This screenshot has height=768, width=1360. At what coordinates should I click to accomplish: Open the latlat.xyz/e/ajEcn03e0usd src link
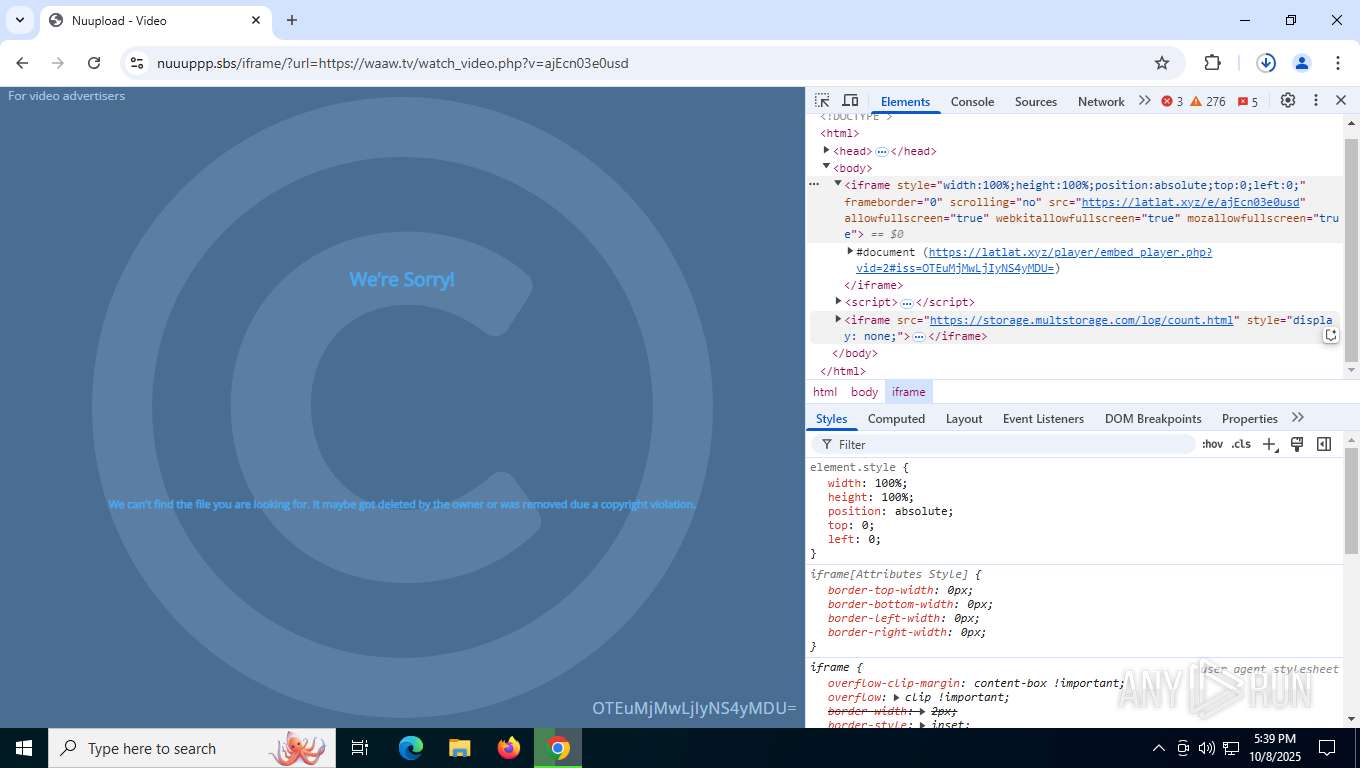1191,202
